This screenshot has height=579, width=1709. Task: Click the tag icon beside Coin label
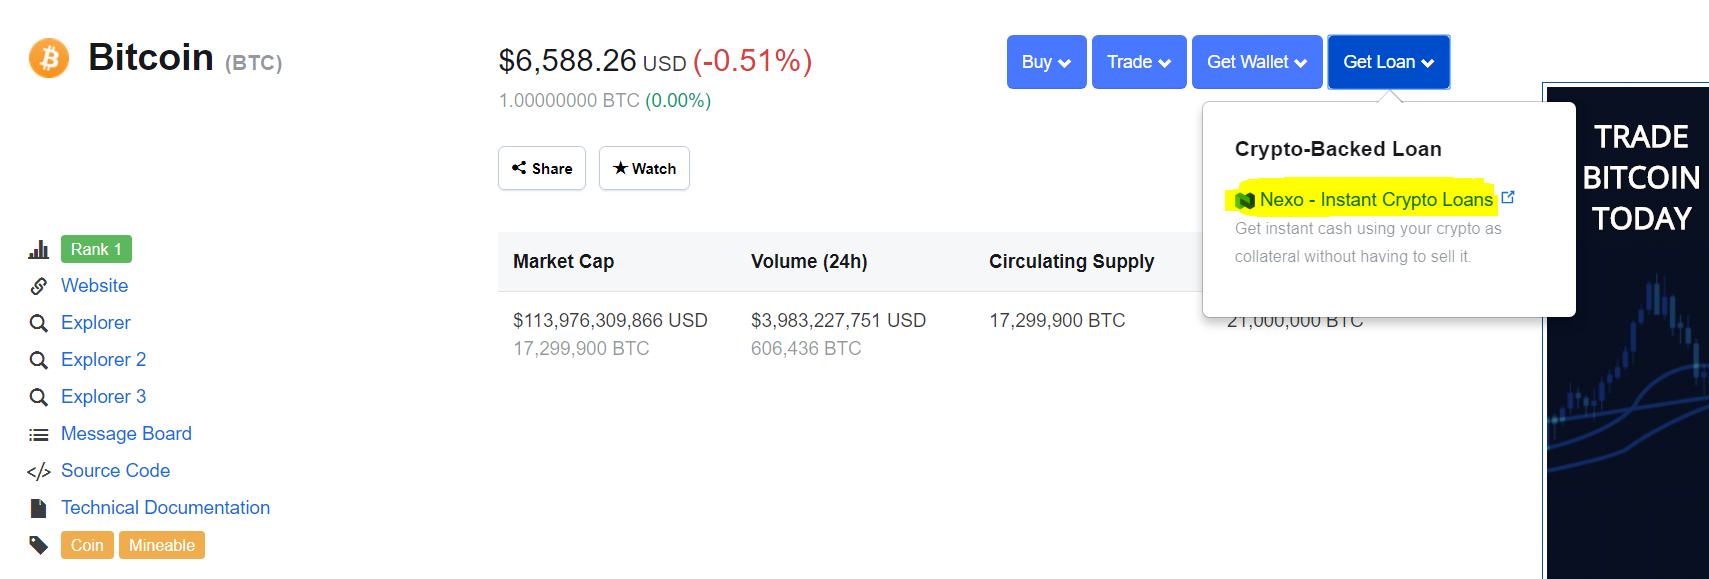pos(39,545)
